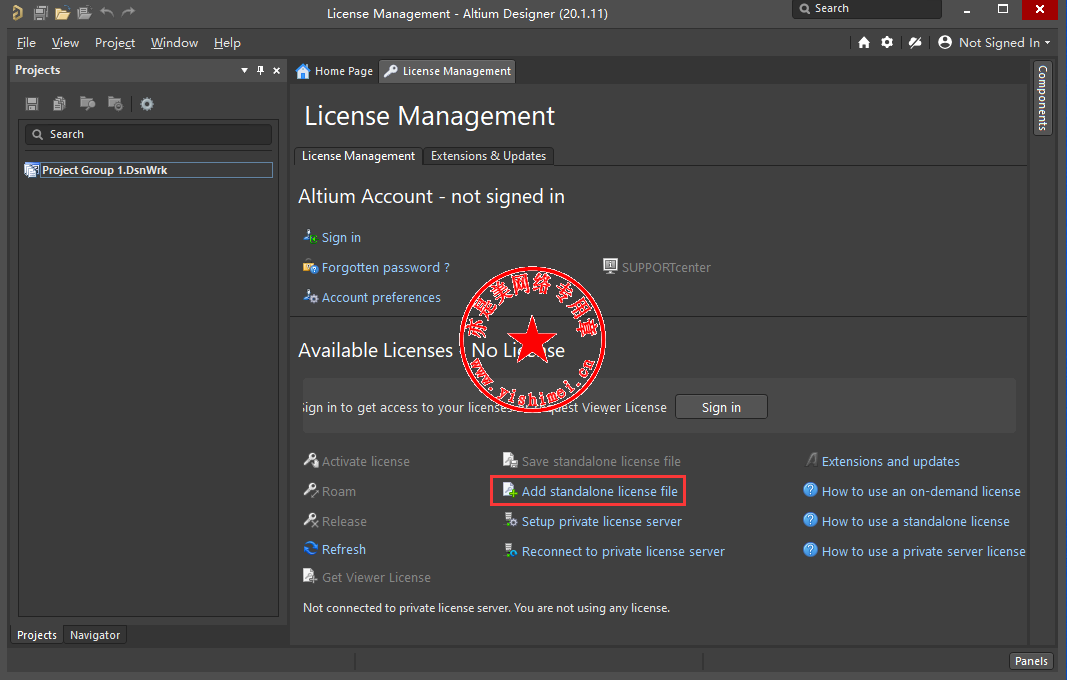Switch to the Navigator panel tab
Screen dimensions: 1067x680
pos(95,635)
